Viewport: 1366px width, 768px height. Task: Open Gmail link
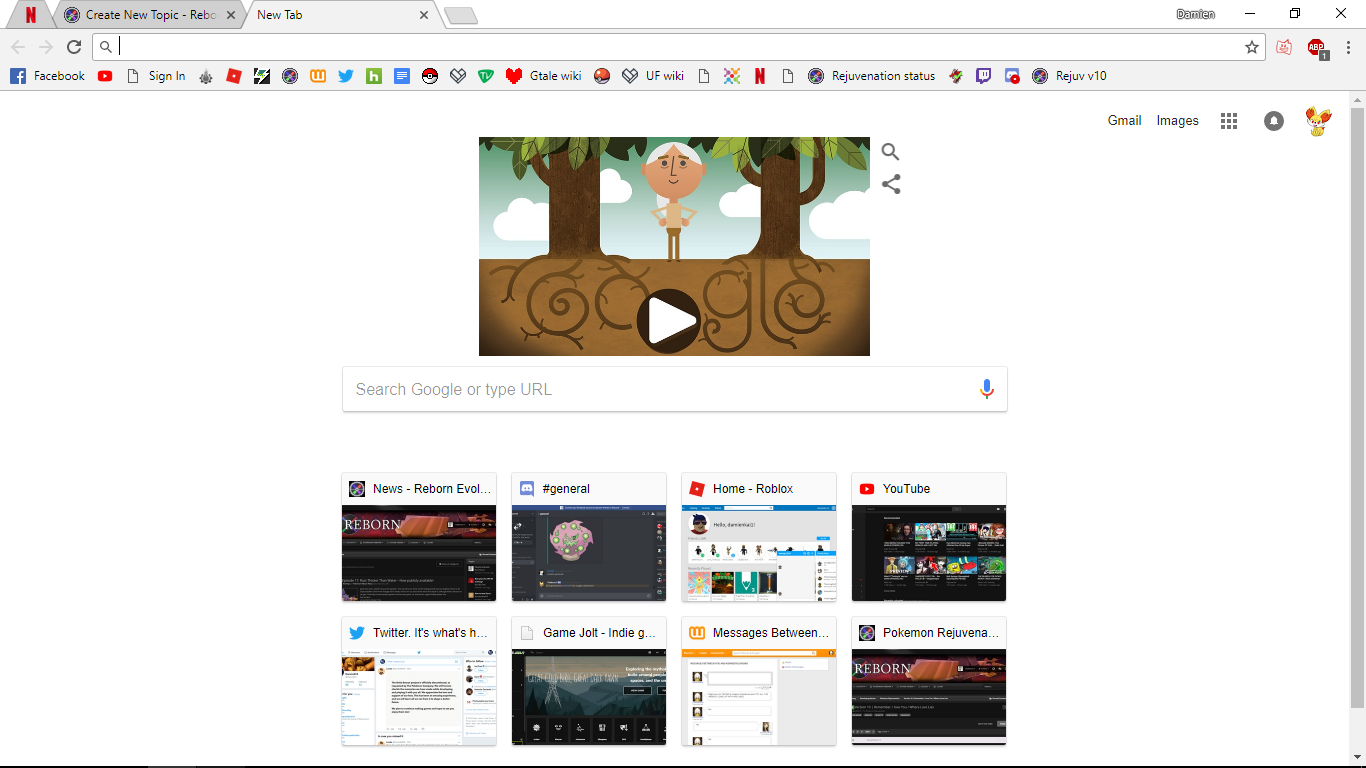pyautogui.click(x=1124, y=120)
